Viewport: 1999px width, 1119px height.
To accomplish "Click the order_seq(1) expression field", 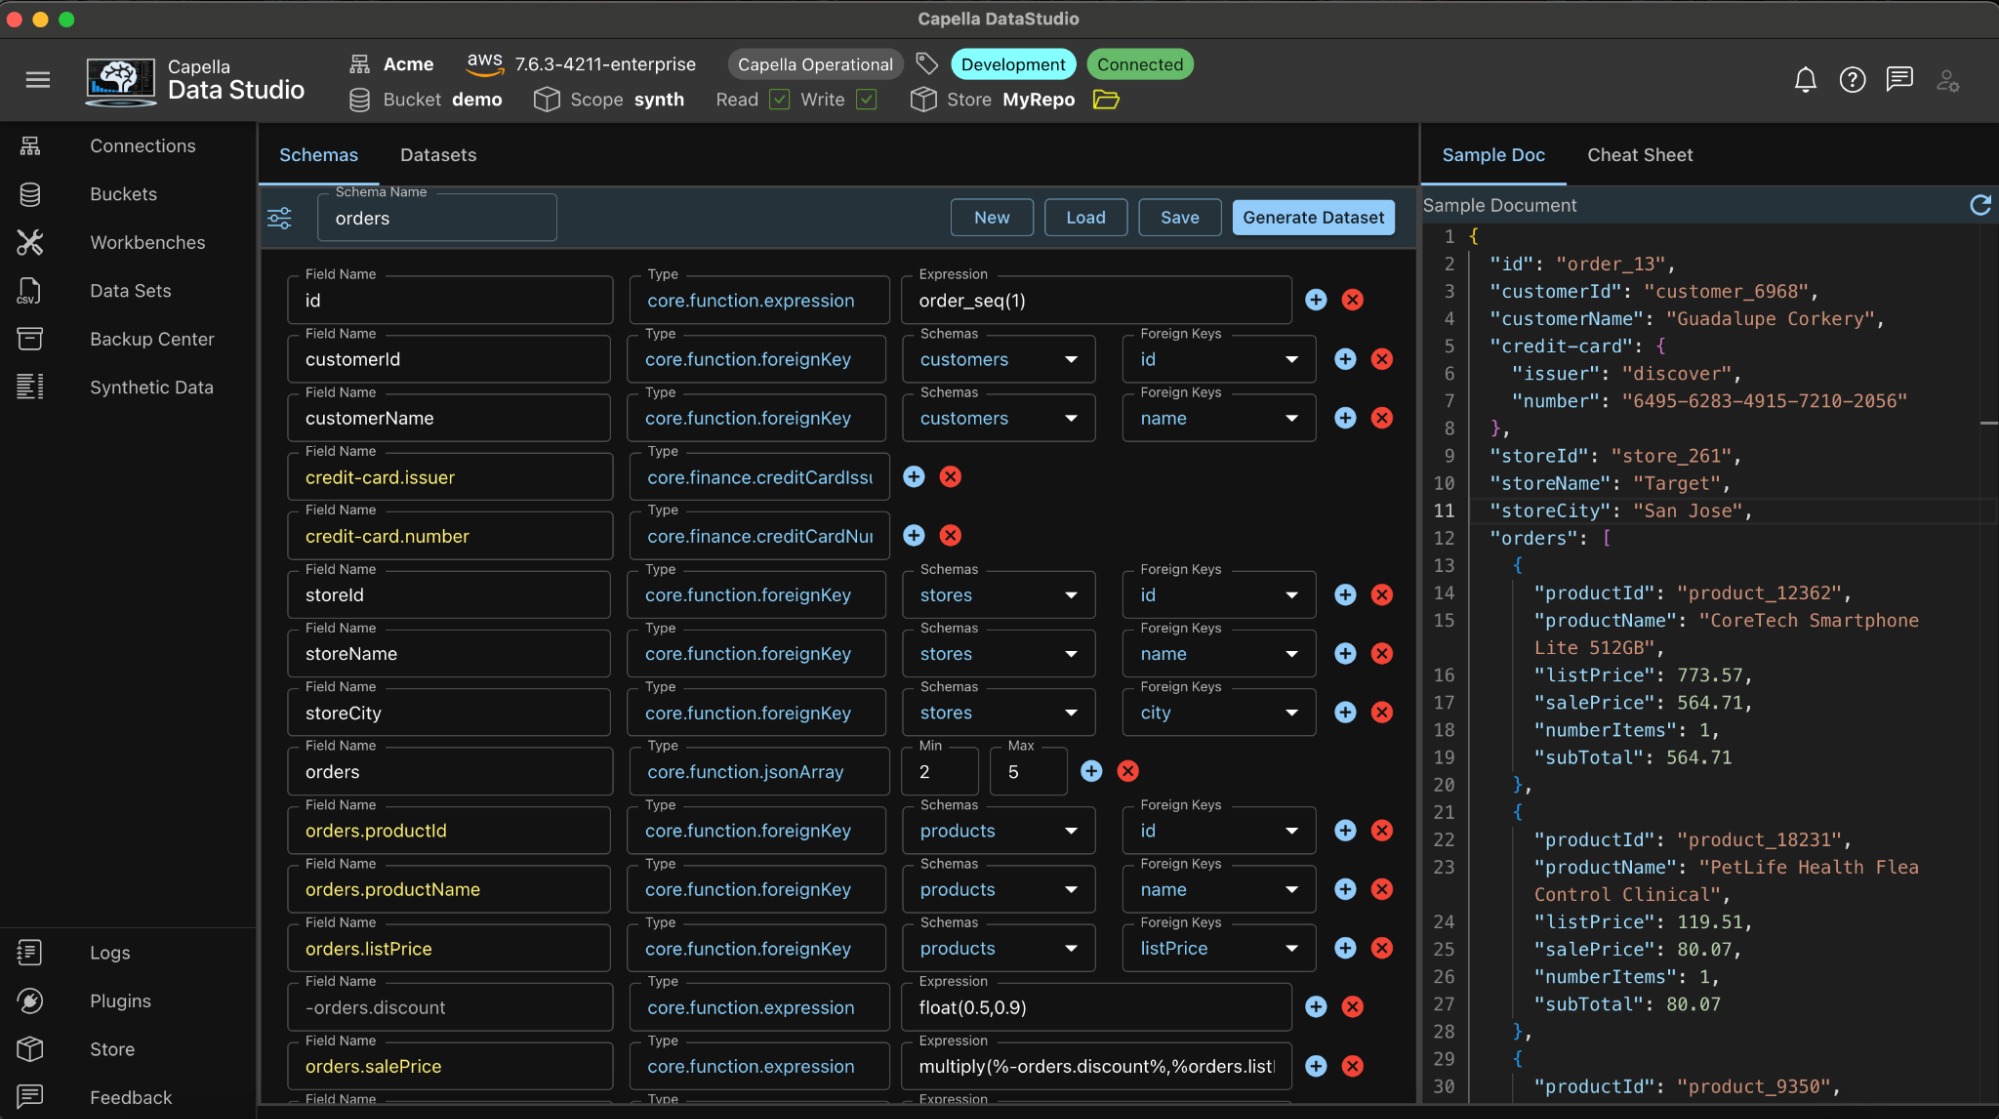I will click(1096, 300).
